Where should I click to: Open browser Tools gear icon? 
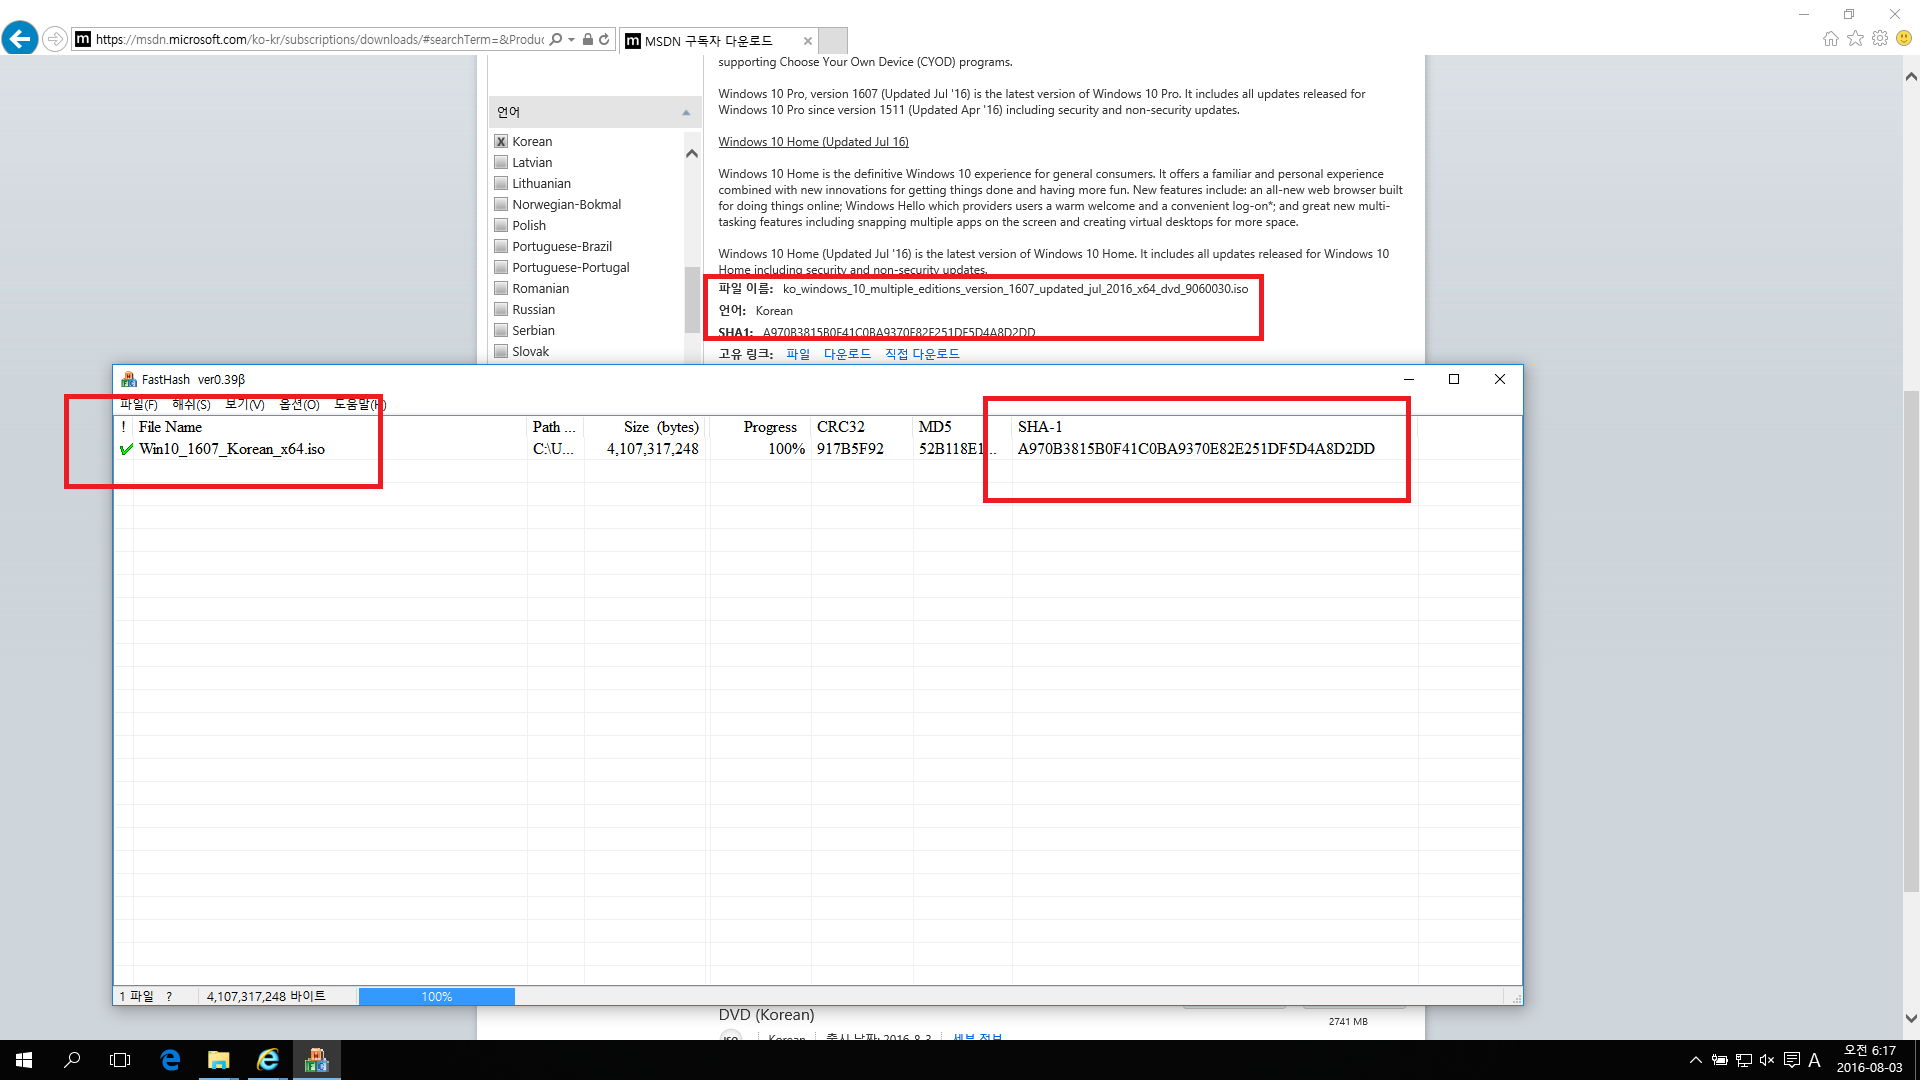pyautogui.click(x=1880, y=38)
